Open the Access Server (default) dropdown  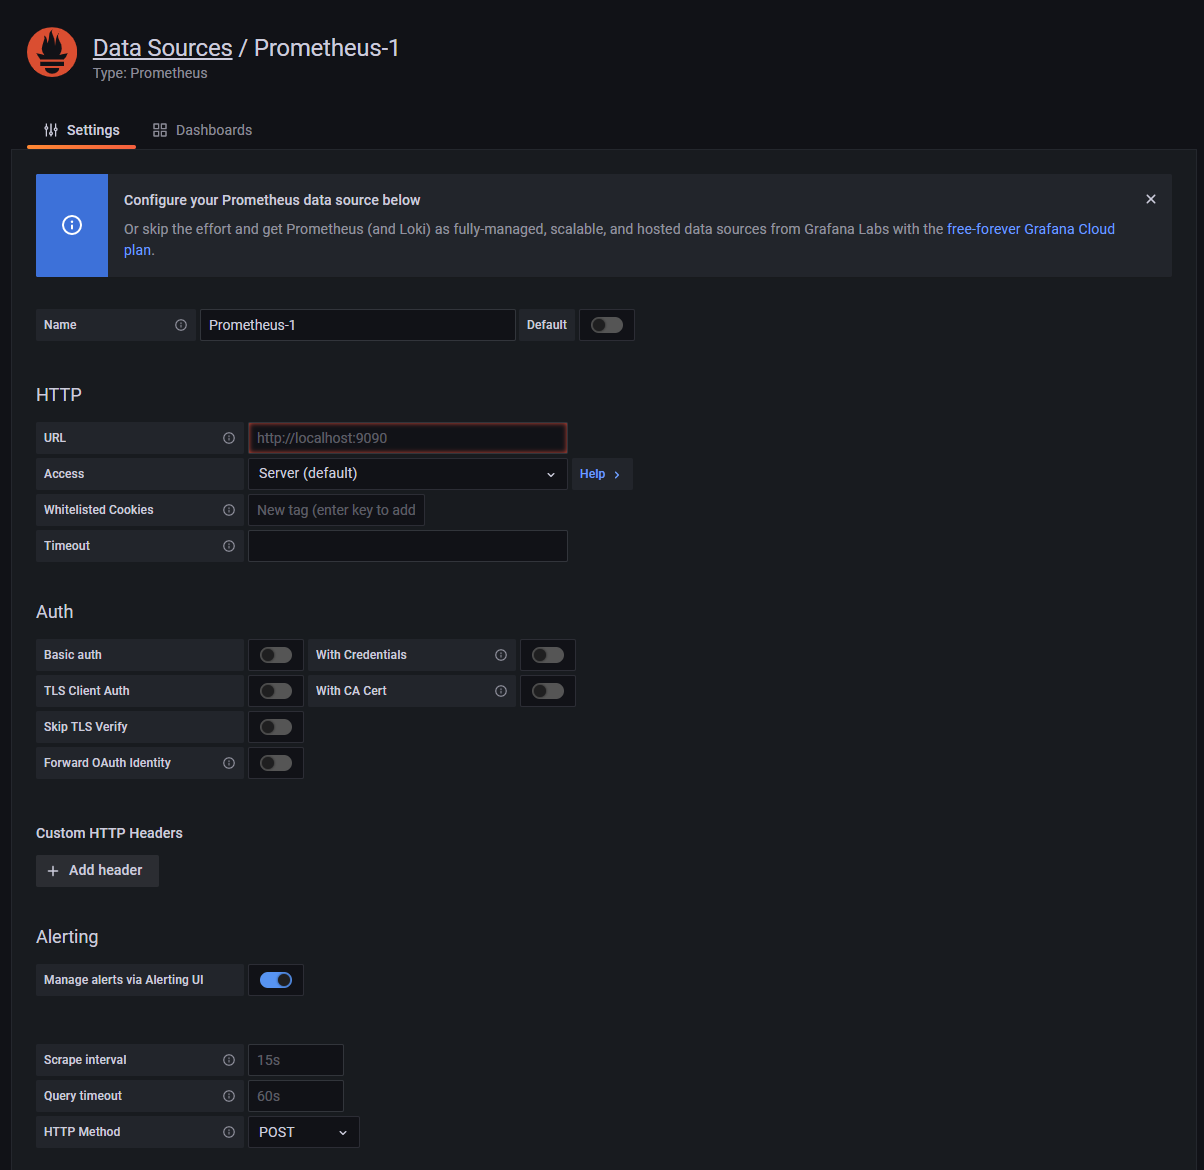pos(408,474)
